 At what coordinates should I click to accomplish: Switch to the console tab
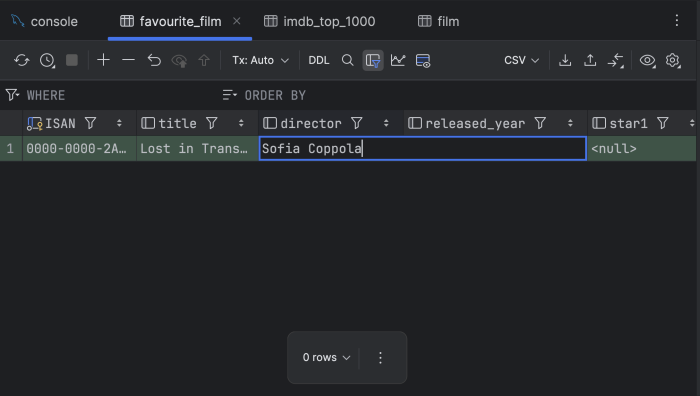point(45,21)
